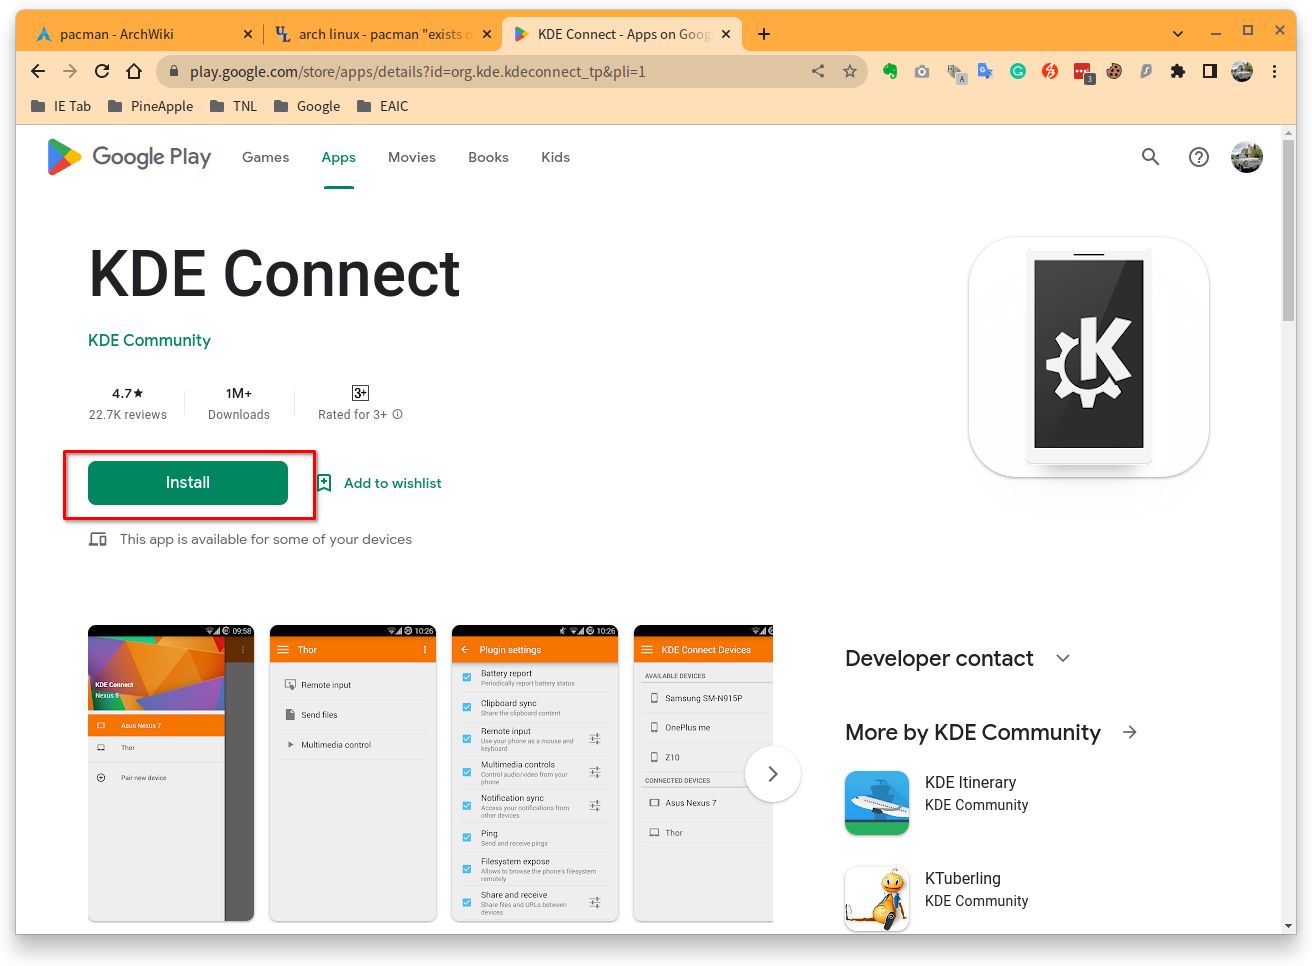
Task: Open the KDE Community developer link
Action: tap(149, 340)
